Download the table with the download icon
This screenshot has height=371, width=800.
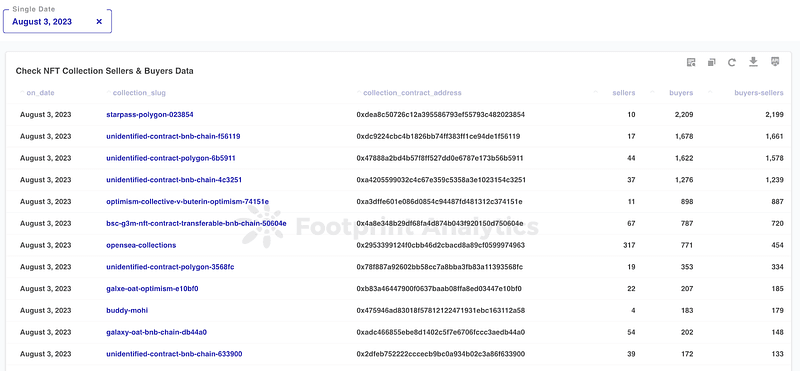[753, 62]
